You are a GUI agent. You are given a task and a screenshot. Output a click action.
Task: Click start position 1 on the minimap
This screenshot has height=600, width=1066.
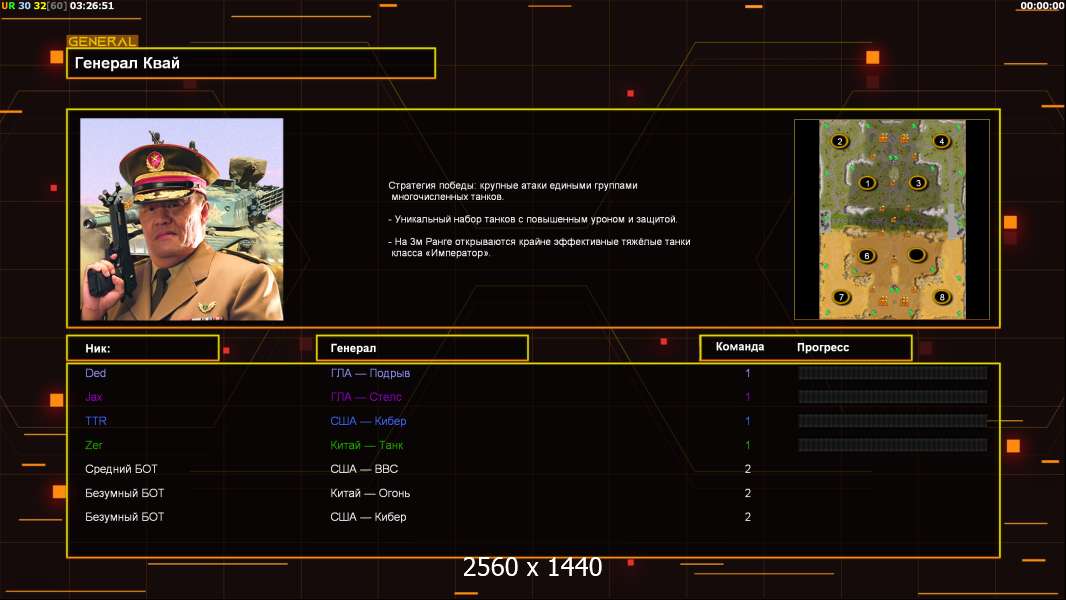point(867,183)
